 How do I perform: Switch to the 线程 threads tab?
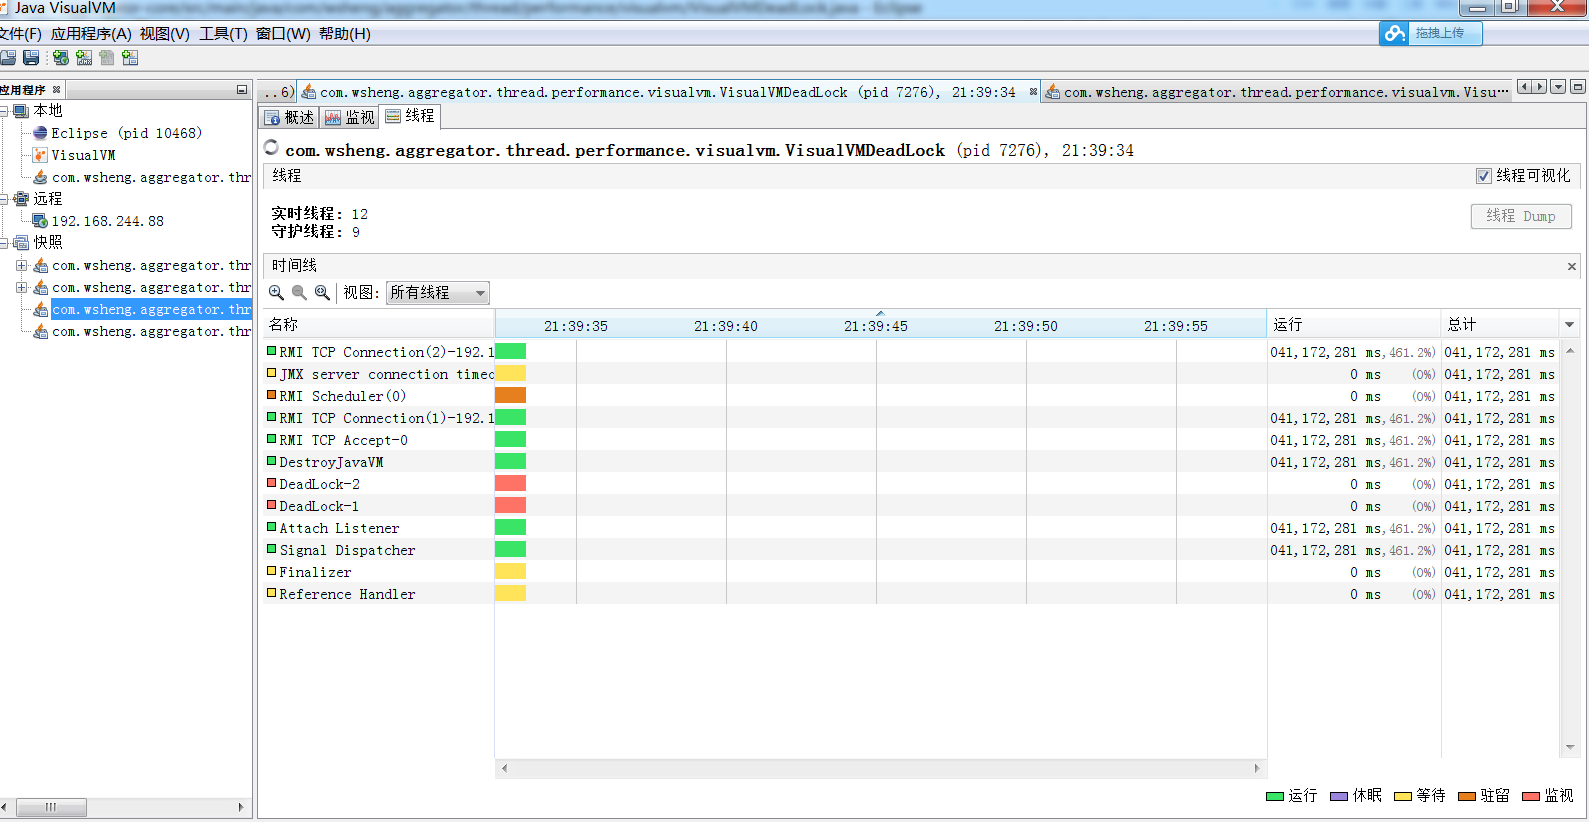pyautogui.click(x=410, y=116)
